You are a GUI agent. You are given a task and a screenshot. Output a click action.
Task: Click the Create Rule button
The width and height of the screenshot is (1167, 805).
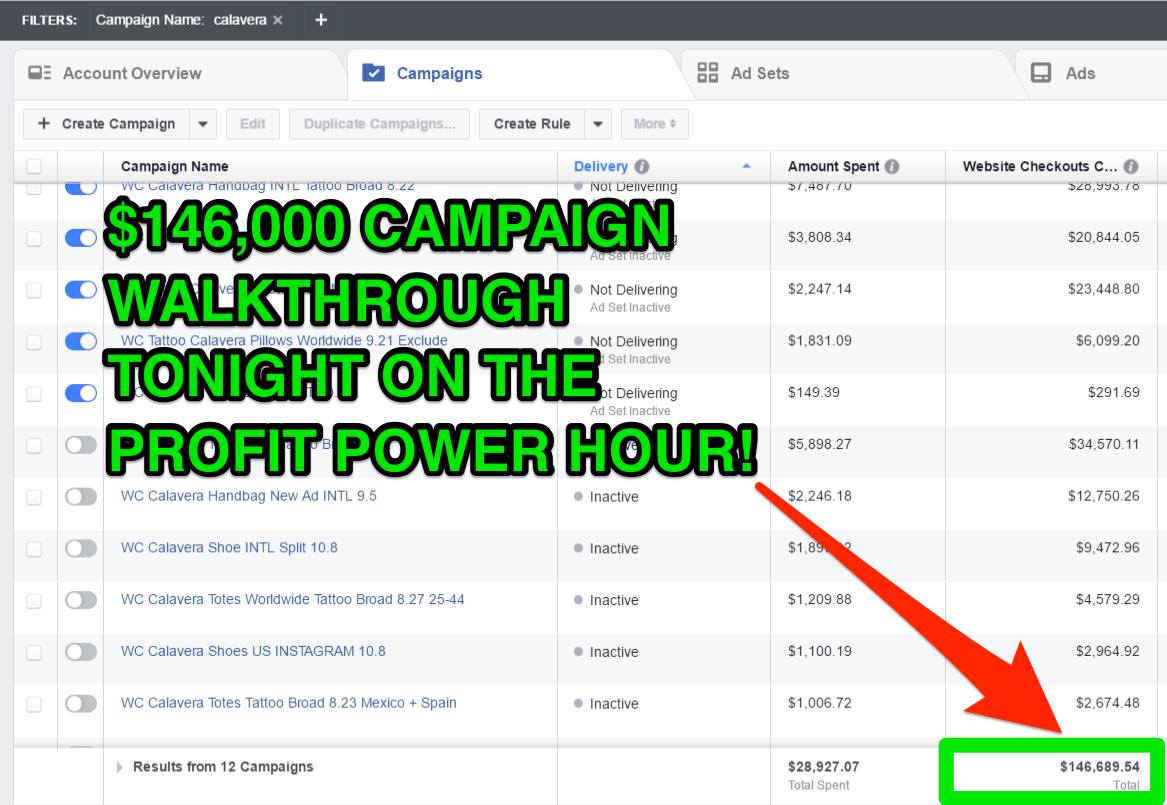531,124
